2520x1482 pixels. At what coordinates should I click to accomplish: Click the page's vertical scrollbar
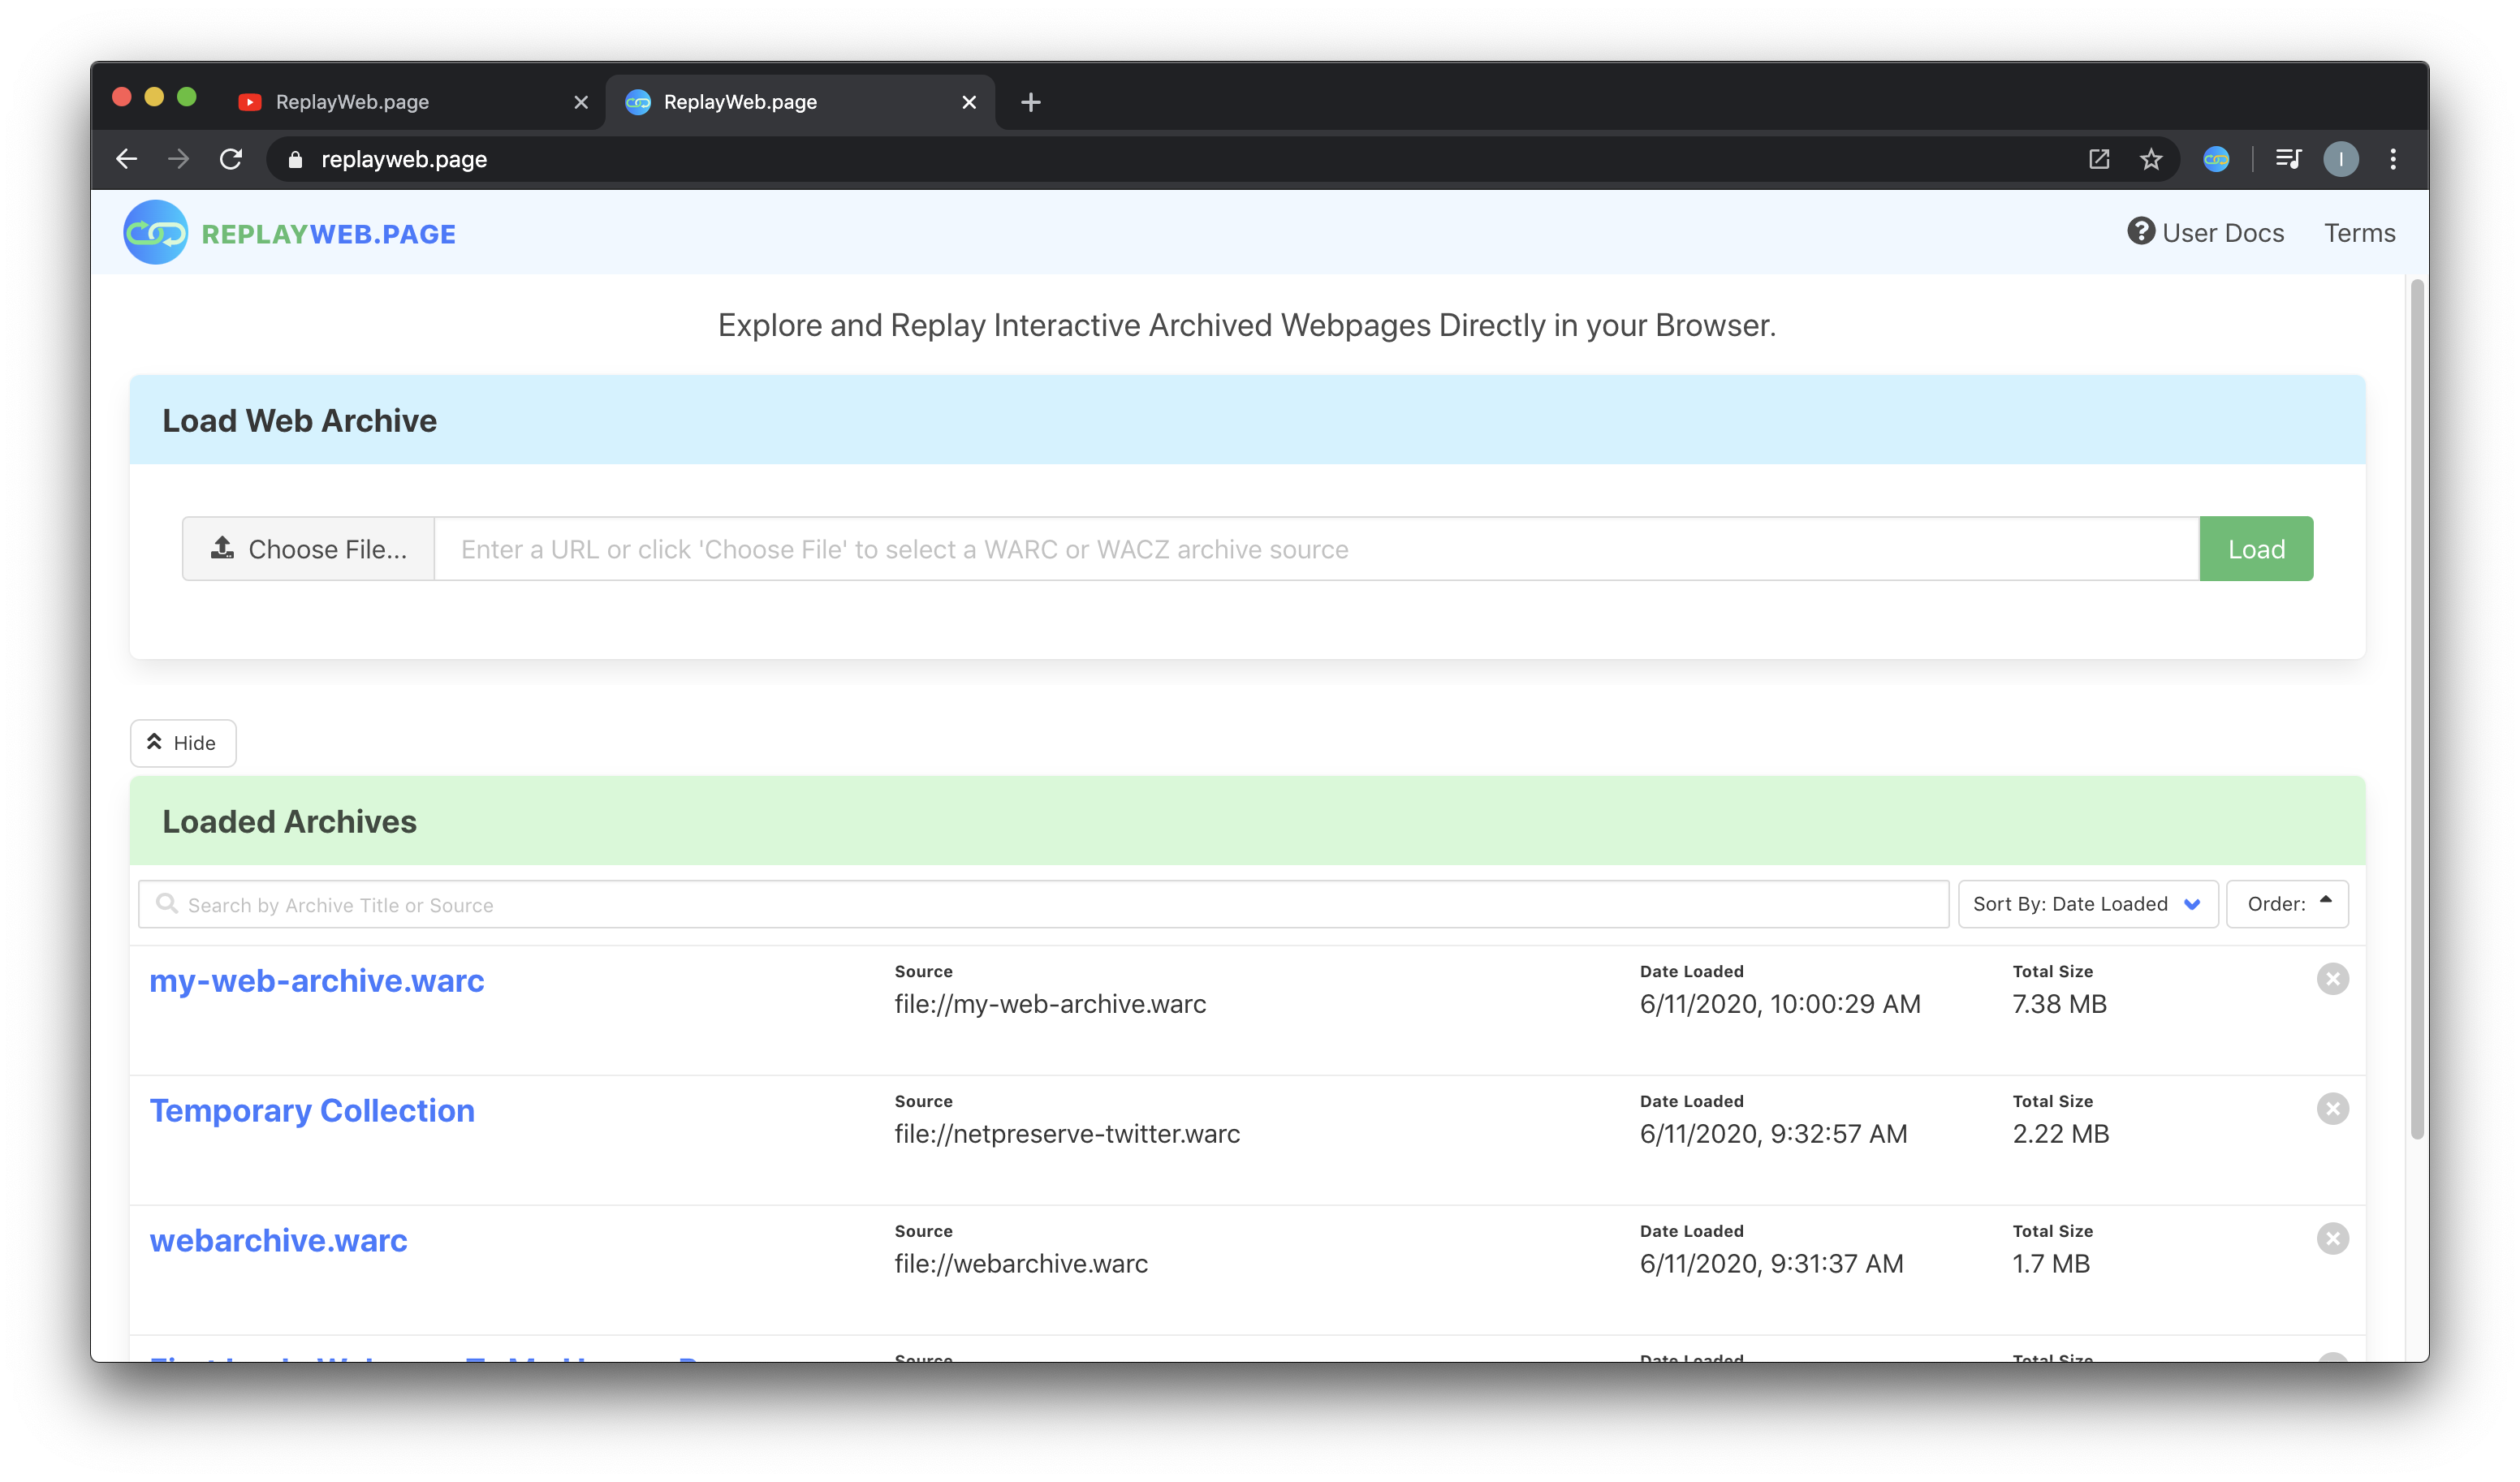point(2417,710)
